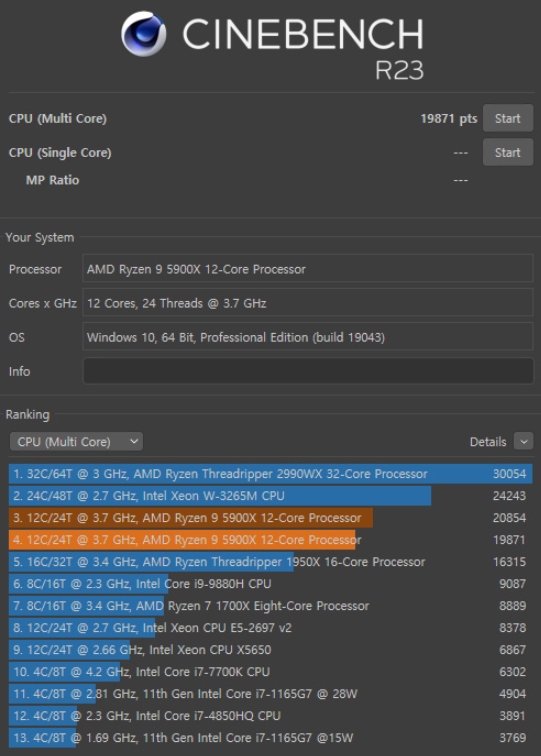Select ranking row 2 Intel Xeon W-3265M
This screenshot has width=541, height=756.
[270, 496]
